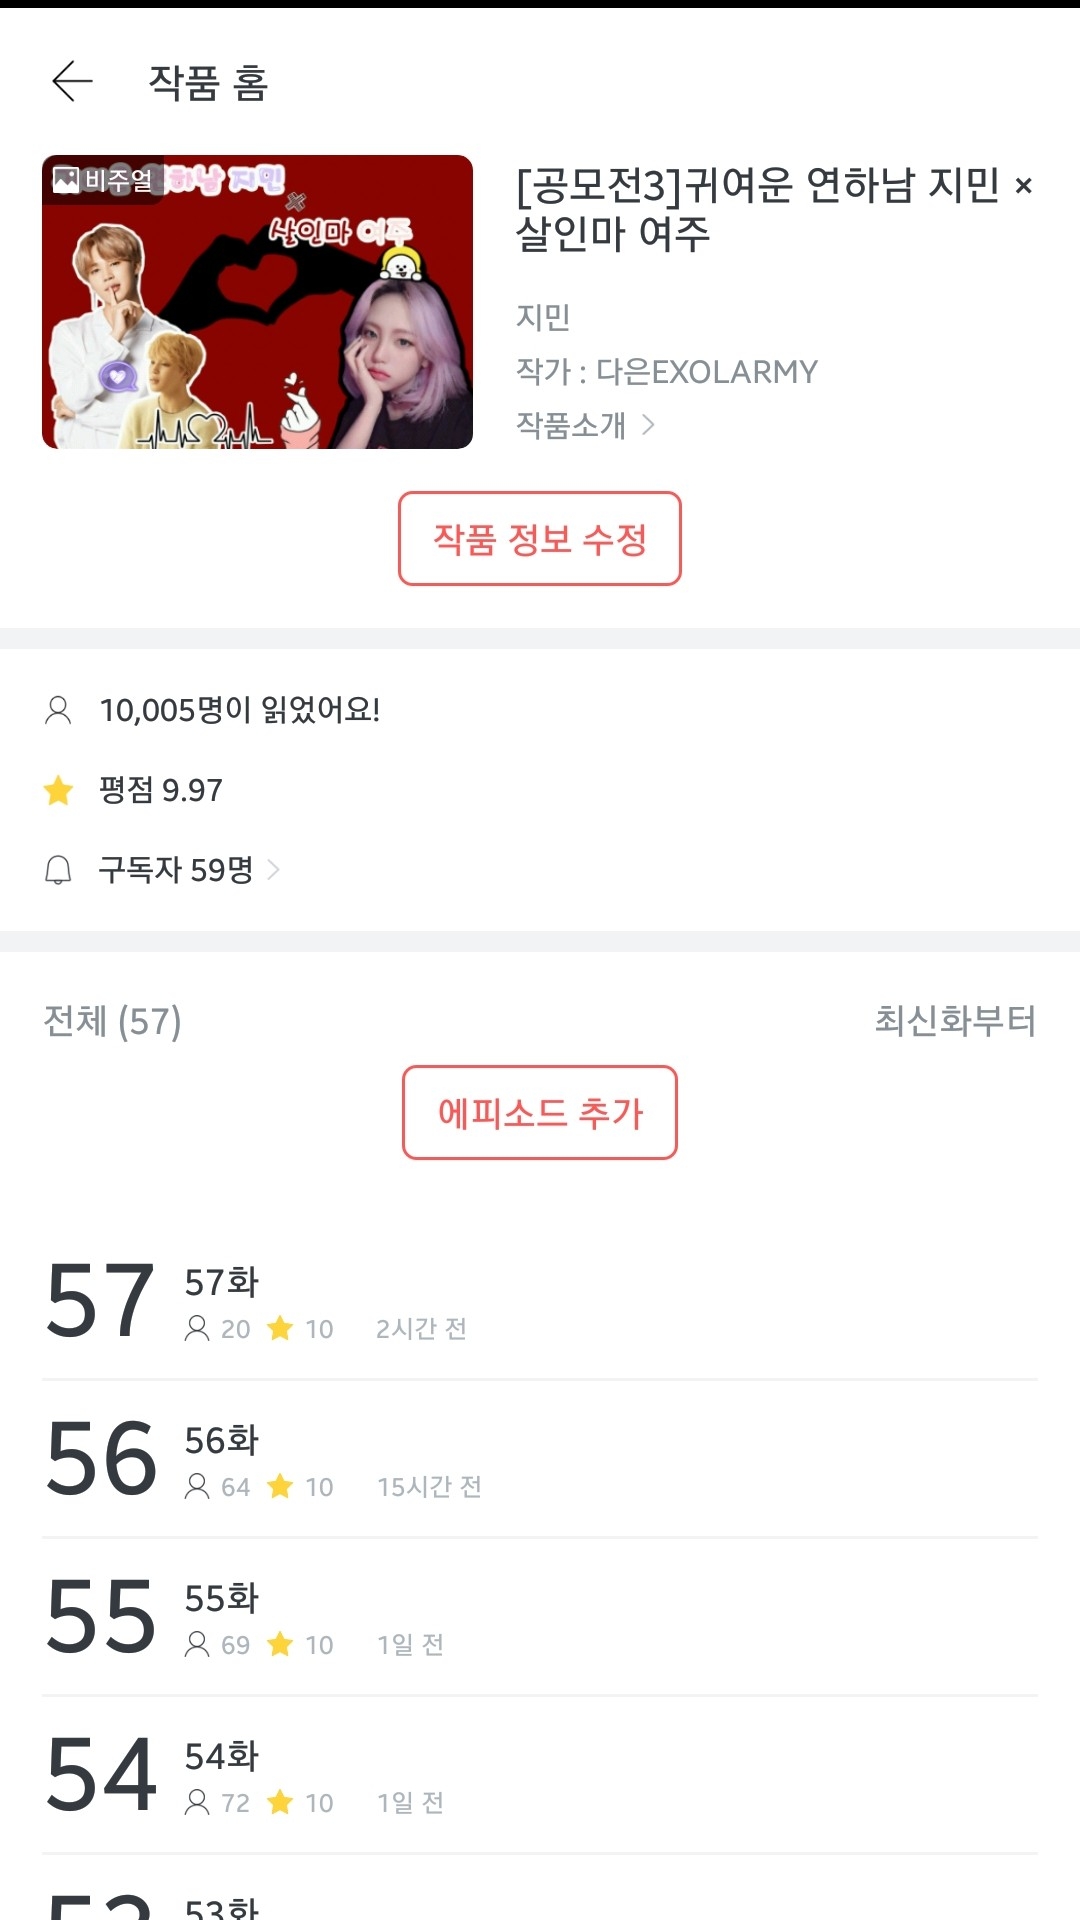Image resolution: width=1080 pixels, height=1920 pixels.
Task: Tap the reader count person icon
Action: pyautogui.click(x=58, y=710)
